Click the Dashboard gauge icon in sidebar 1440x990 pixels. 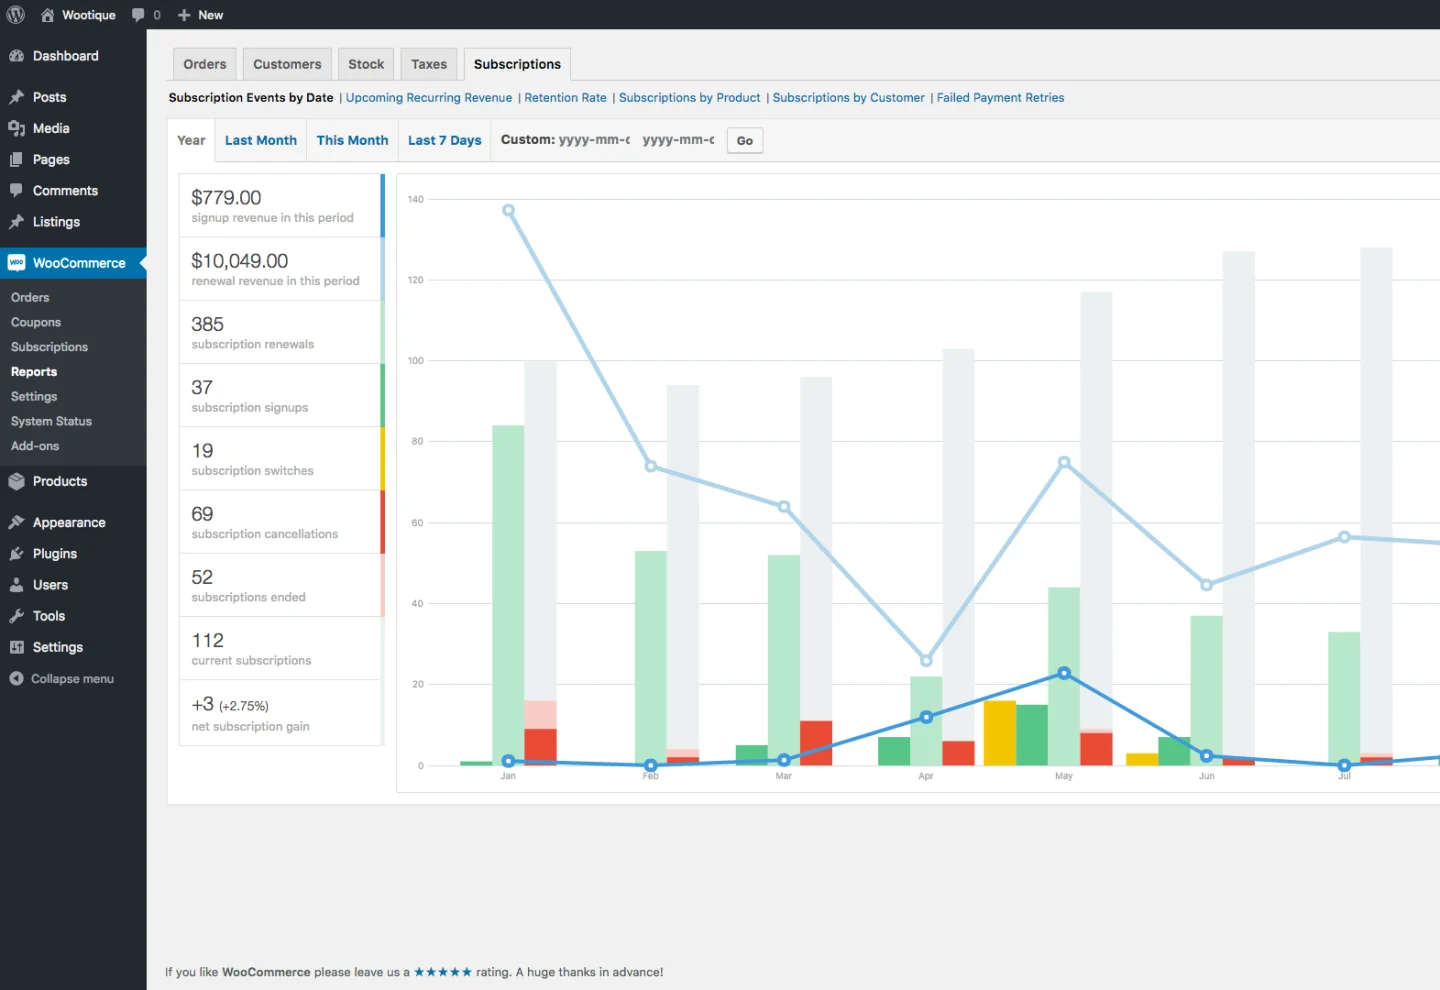tap(16, 56)
